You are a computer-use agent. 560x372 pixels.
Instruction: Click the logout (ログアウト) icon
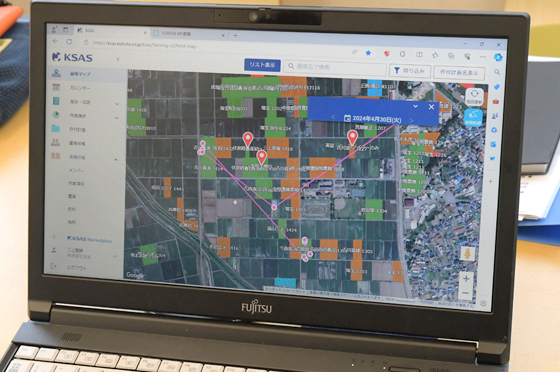click(54, 266)
